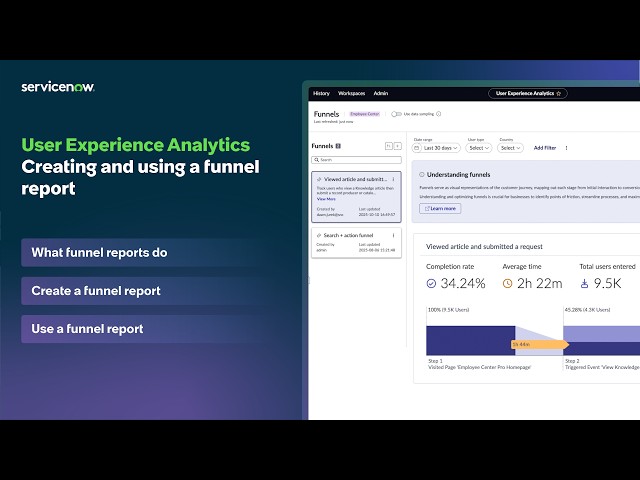The image size is (640, 480).
Task: Click the funnel icon beside Search + action
Action: [319, 236]
